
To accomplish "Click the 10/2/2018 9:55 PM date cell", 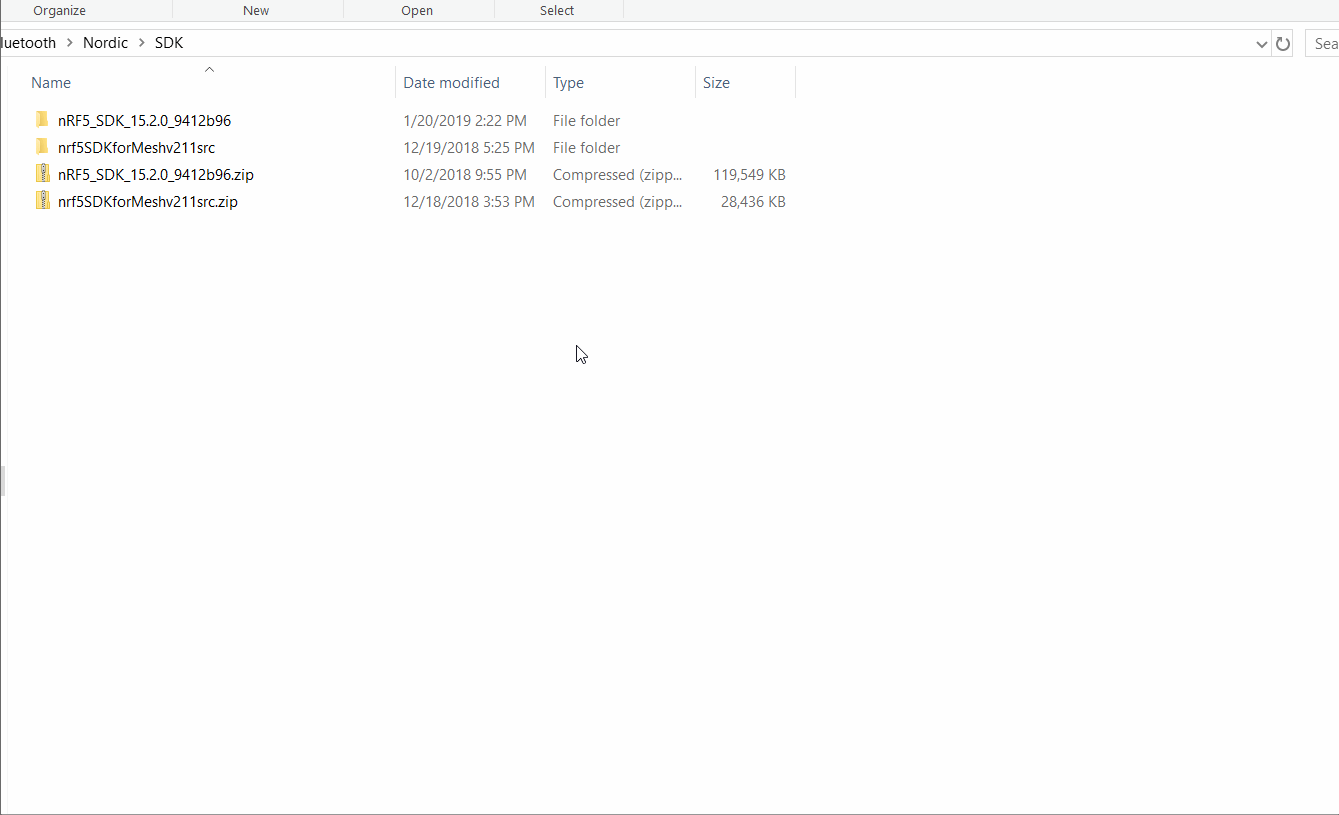I will pos(465,174).
